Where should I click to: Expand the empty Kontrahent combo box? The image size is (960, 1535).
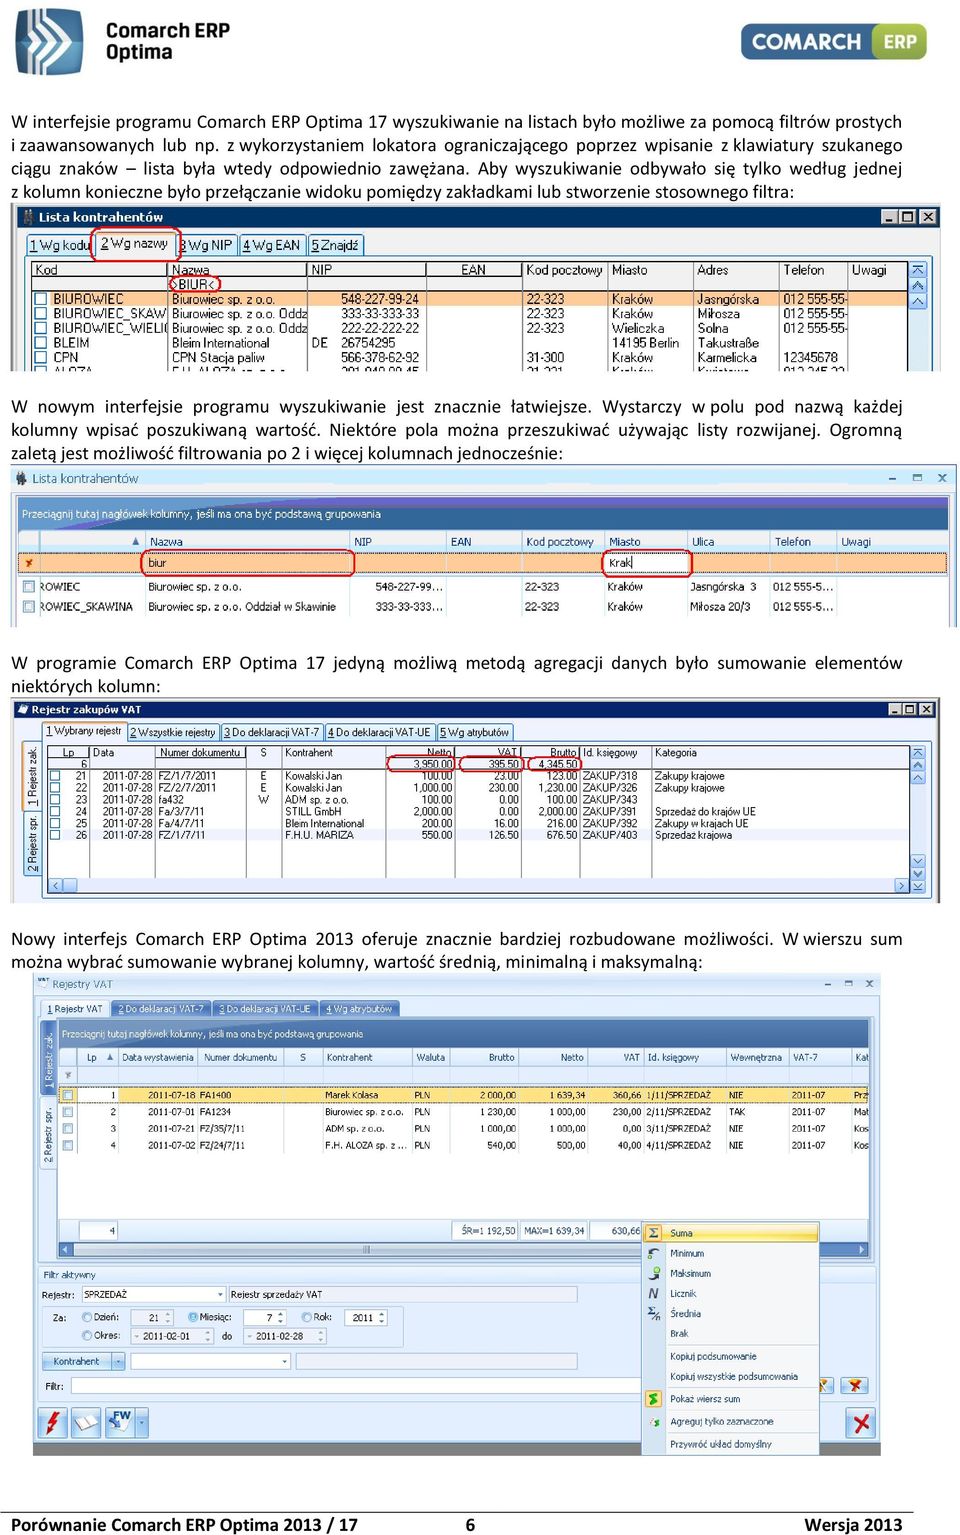(x=284, y=1361)
